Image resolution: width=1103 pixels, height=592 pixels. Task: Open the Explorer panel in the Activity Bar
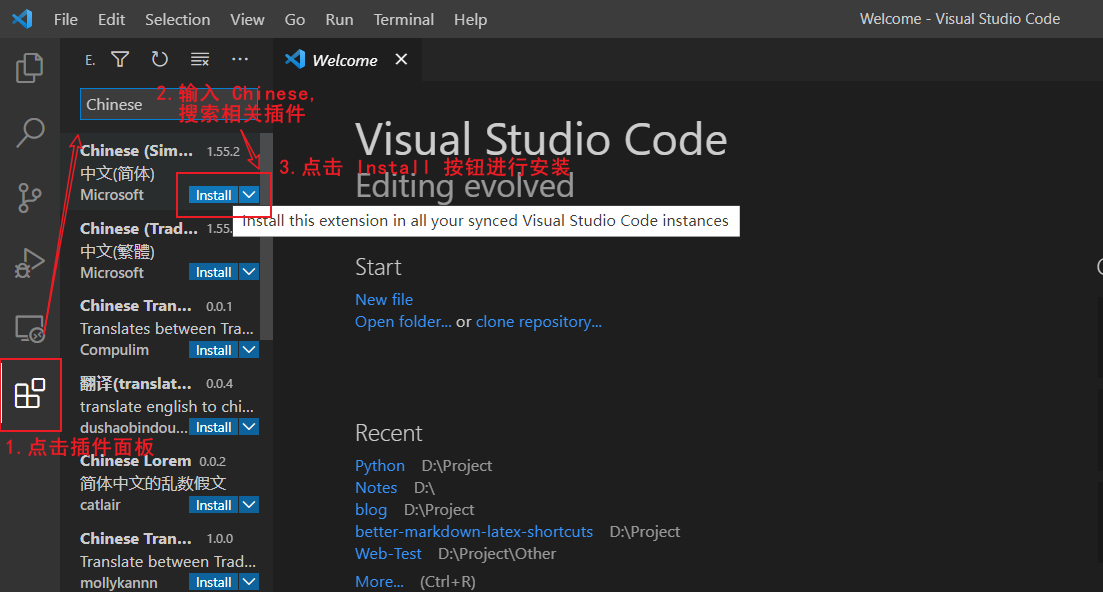pyautogui.click(x=29, y=67)
